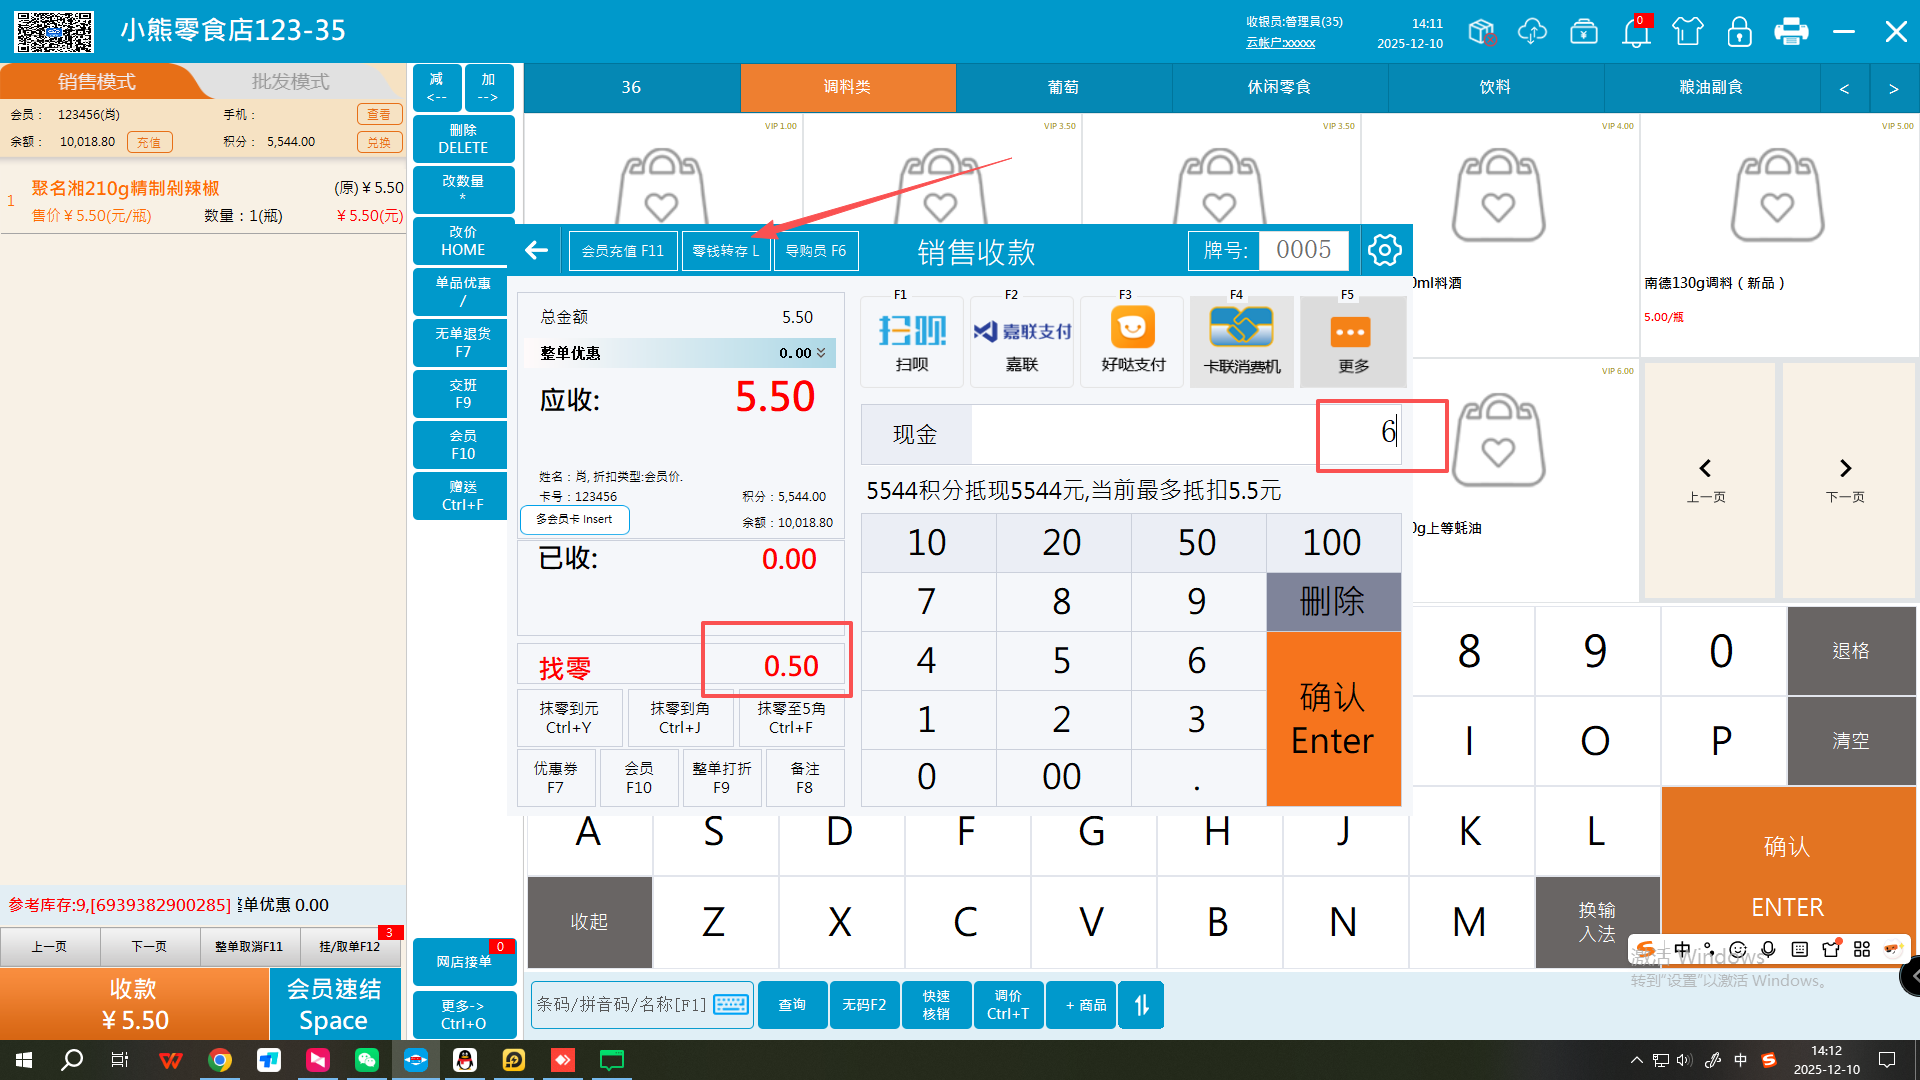1920x1080 pixels.
Task: Toggle virtual keyboard icon in search box
Action: tap(731, 1004)
